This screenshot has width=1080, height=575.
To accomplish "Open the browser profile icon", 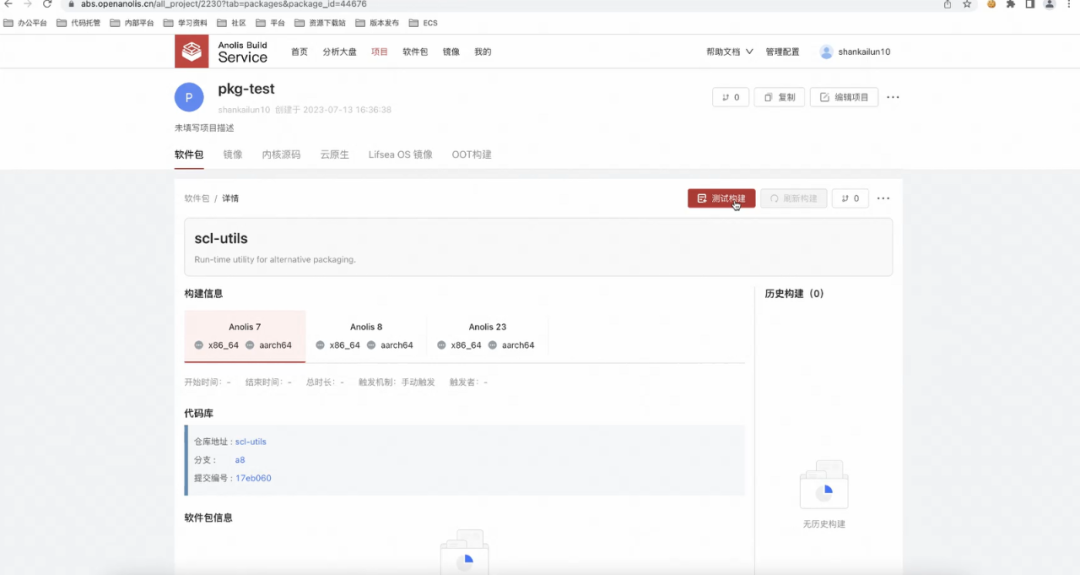I will click(x=1050, y=4).
